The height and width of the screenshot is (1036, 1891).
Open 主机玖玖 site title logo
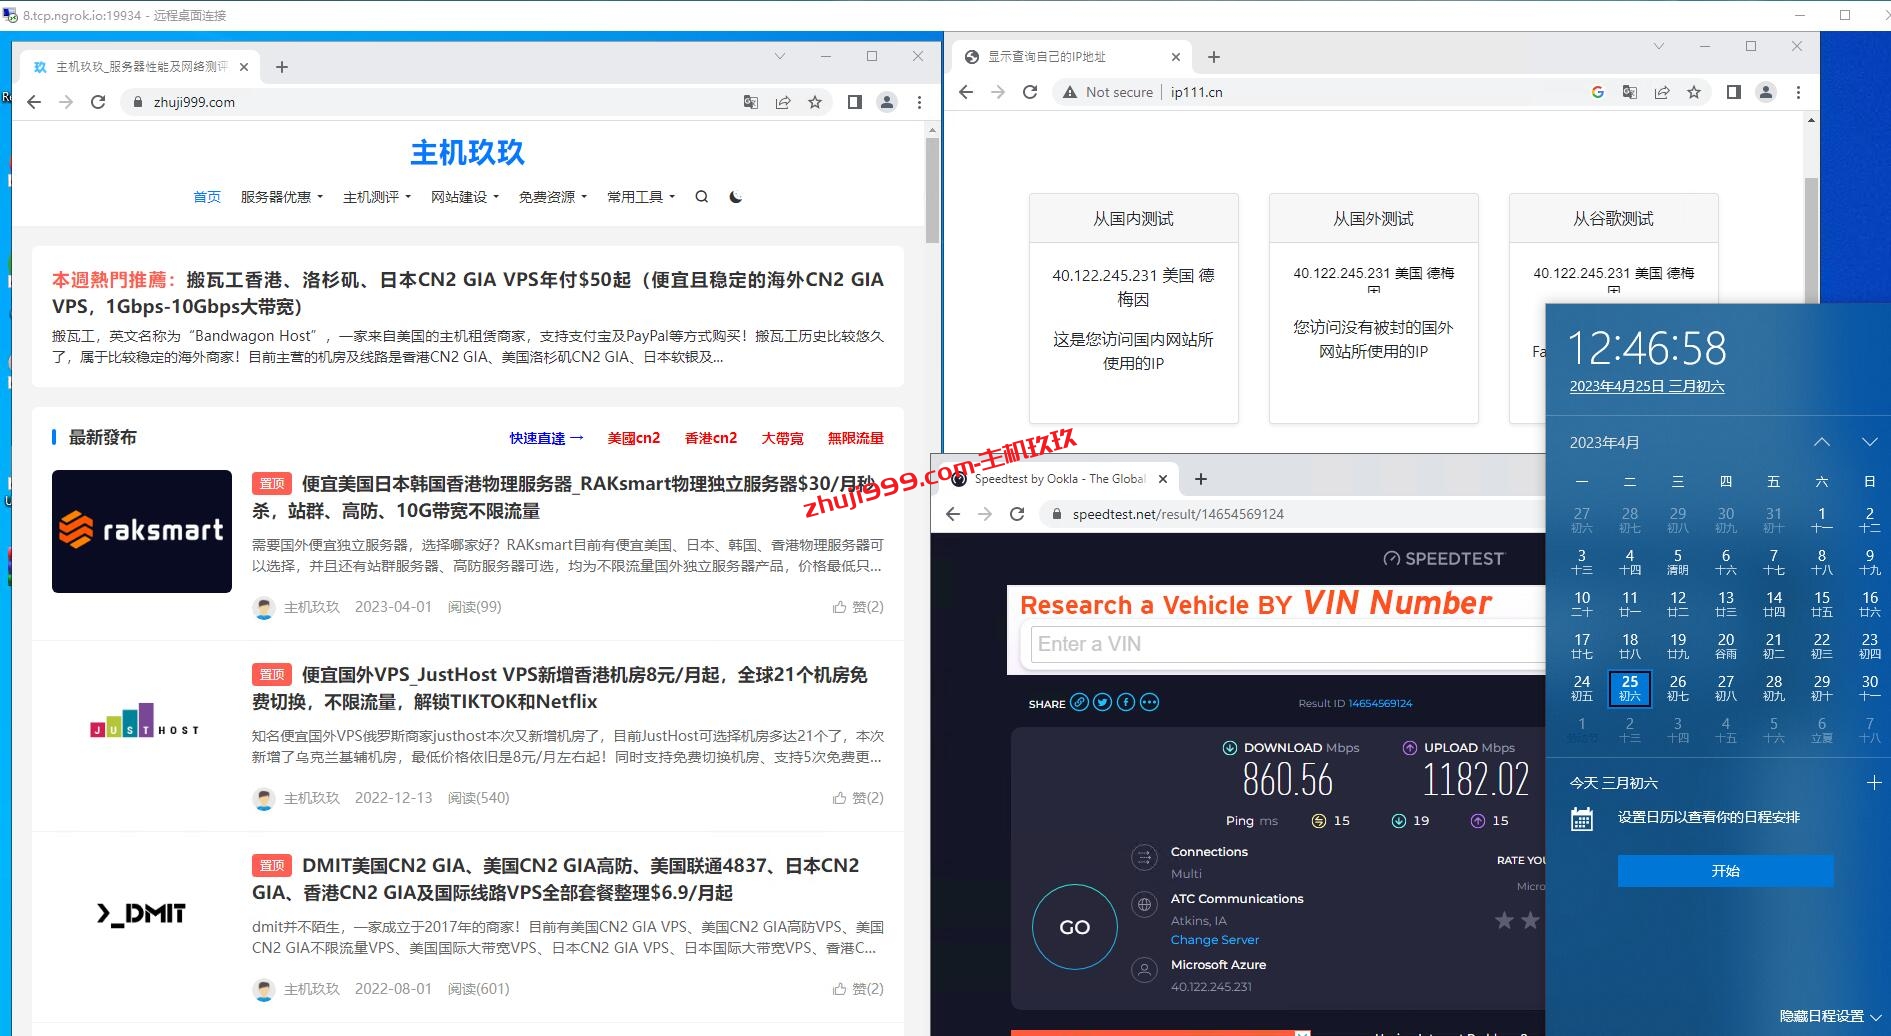(467, 152)
